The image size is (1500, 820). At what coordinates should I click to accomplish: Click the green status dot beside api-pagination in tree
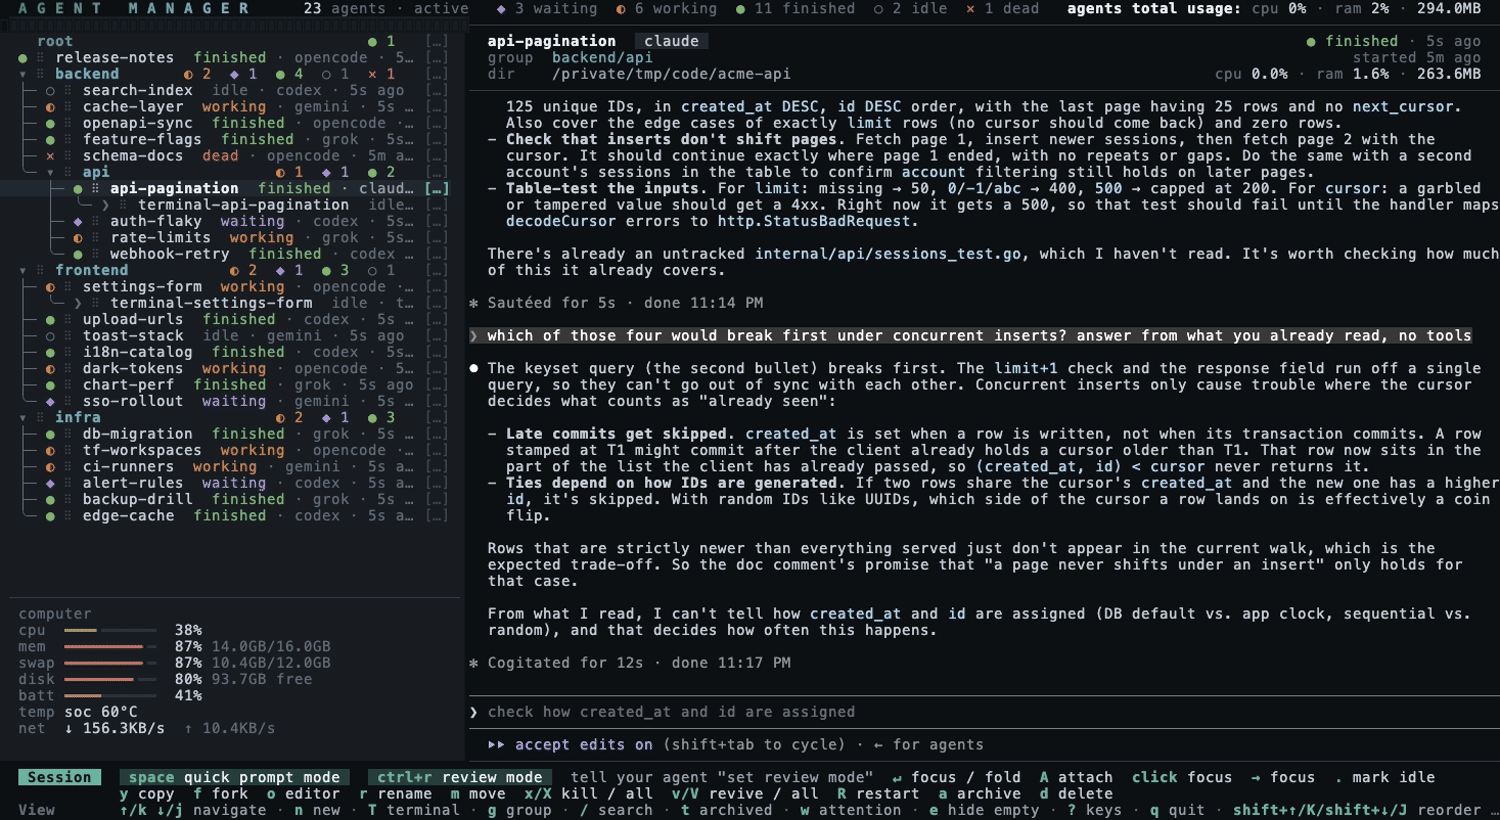(78, 189)
